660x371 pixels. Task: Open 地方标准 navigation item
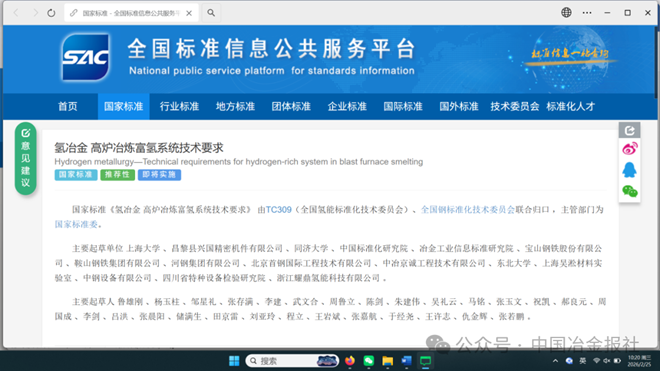point(235,107)
